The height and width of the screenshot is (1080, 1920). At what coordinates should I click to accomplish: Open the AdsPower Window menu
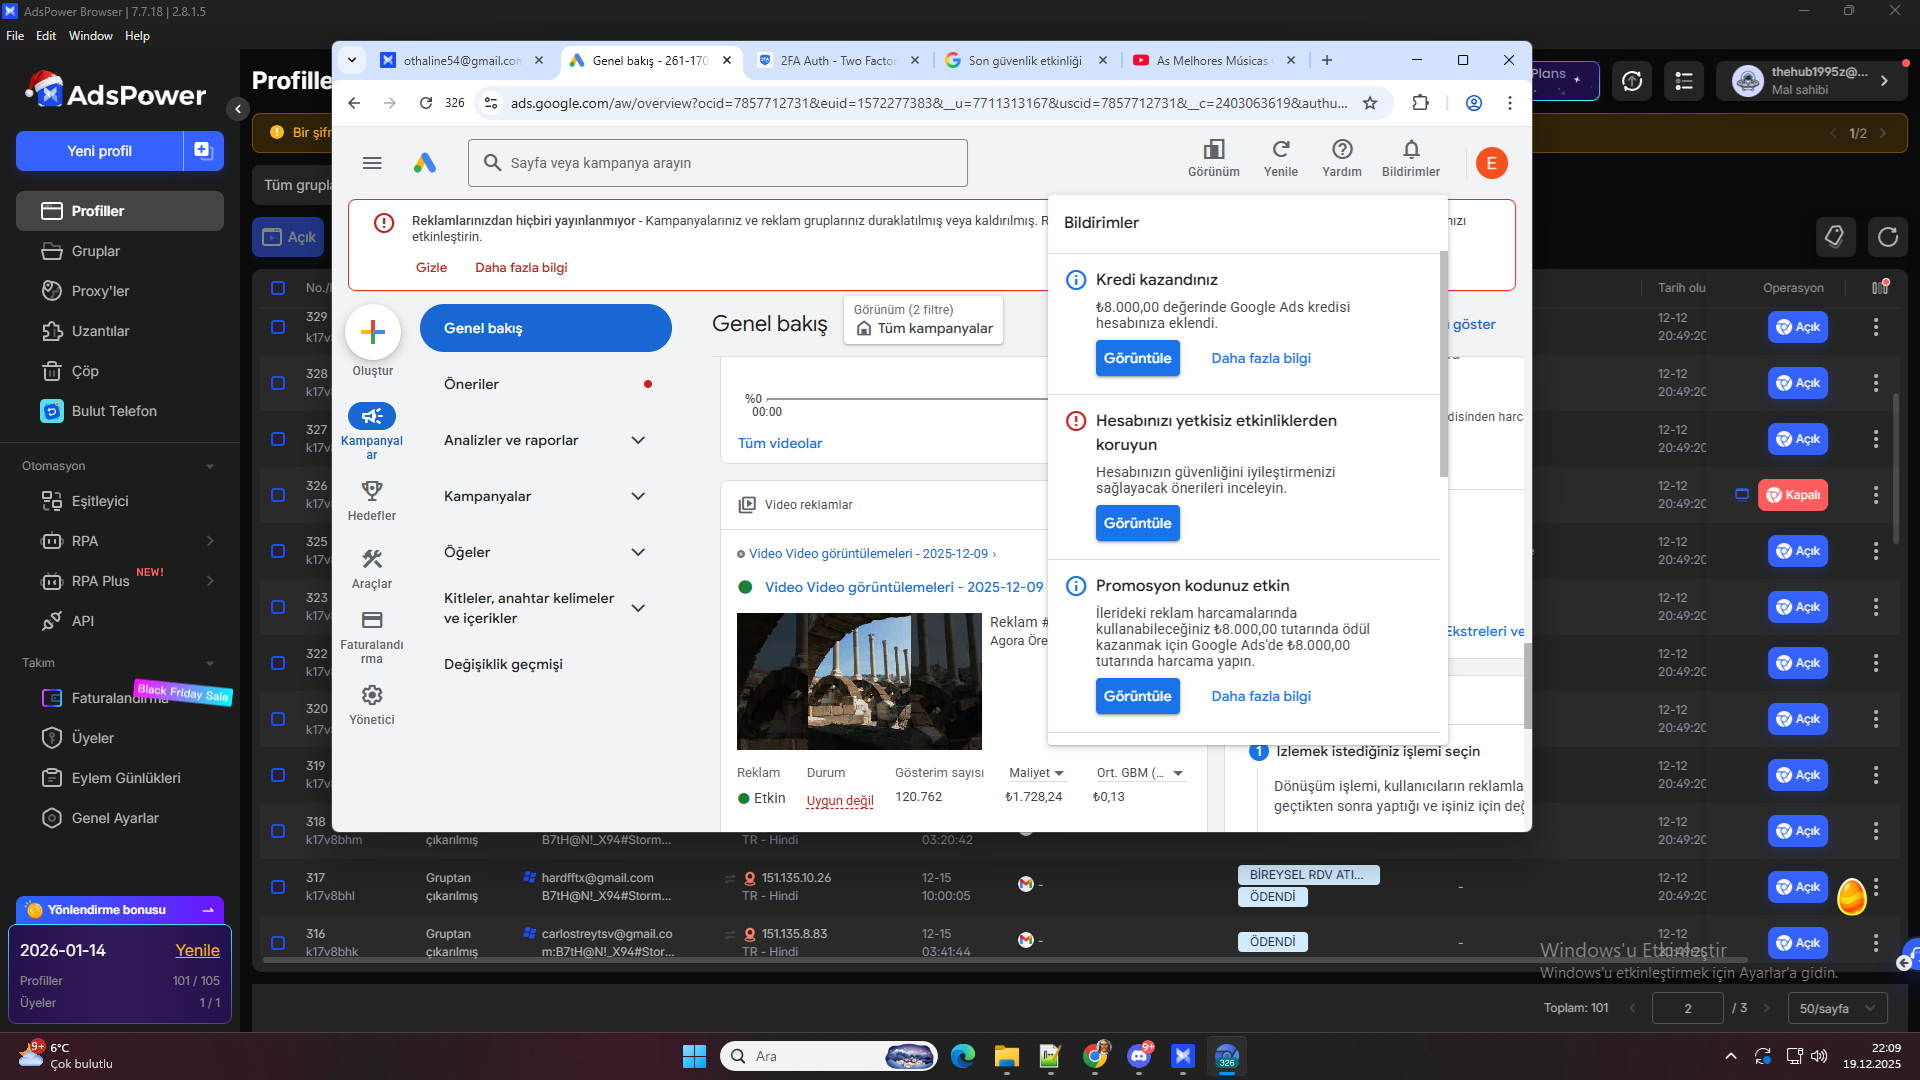pyautogui.click(x=91, y=36)
